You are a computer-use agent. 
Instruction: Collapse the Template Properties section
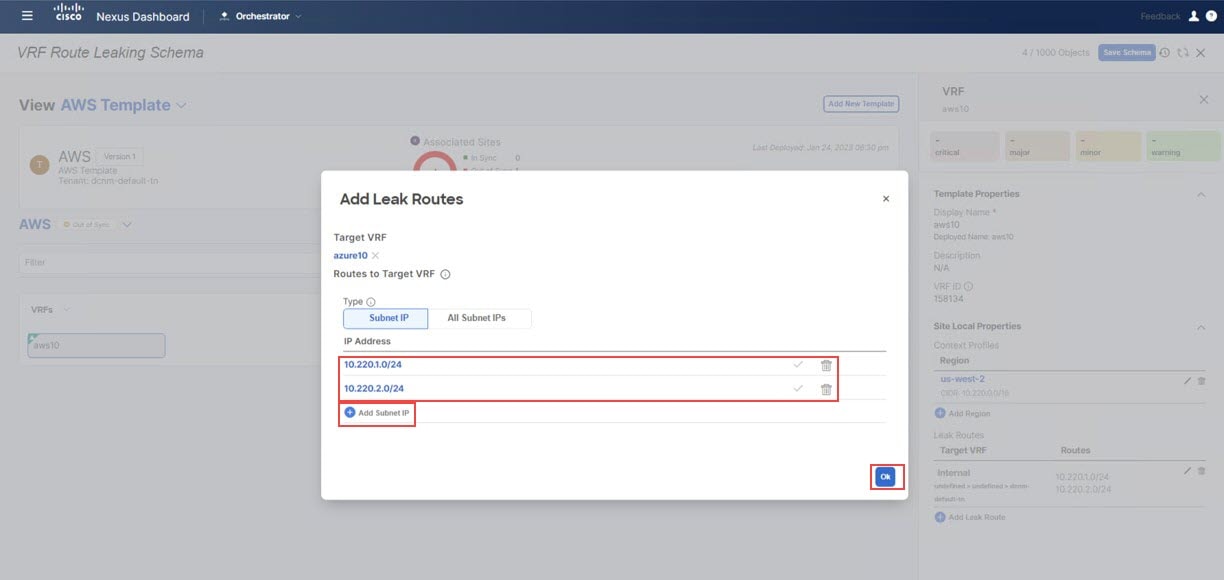(x=1201, y=194)
